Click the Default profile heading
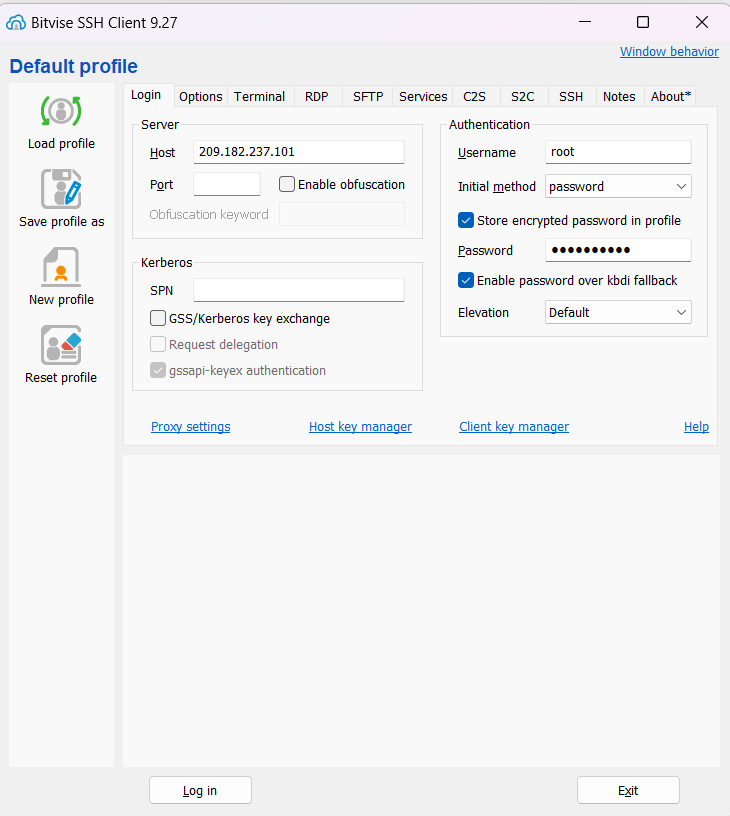Image resolution: width=730 pixels, height=816 pixels. coord(73,66)
